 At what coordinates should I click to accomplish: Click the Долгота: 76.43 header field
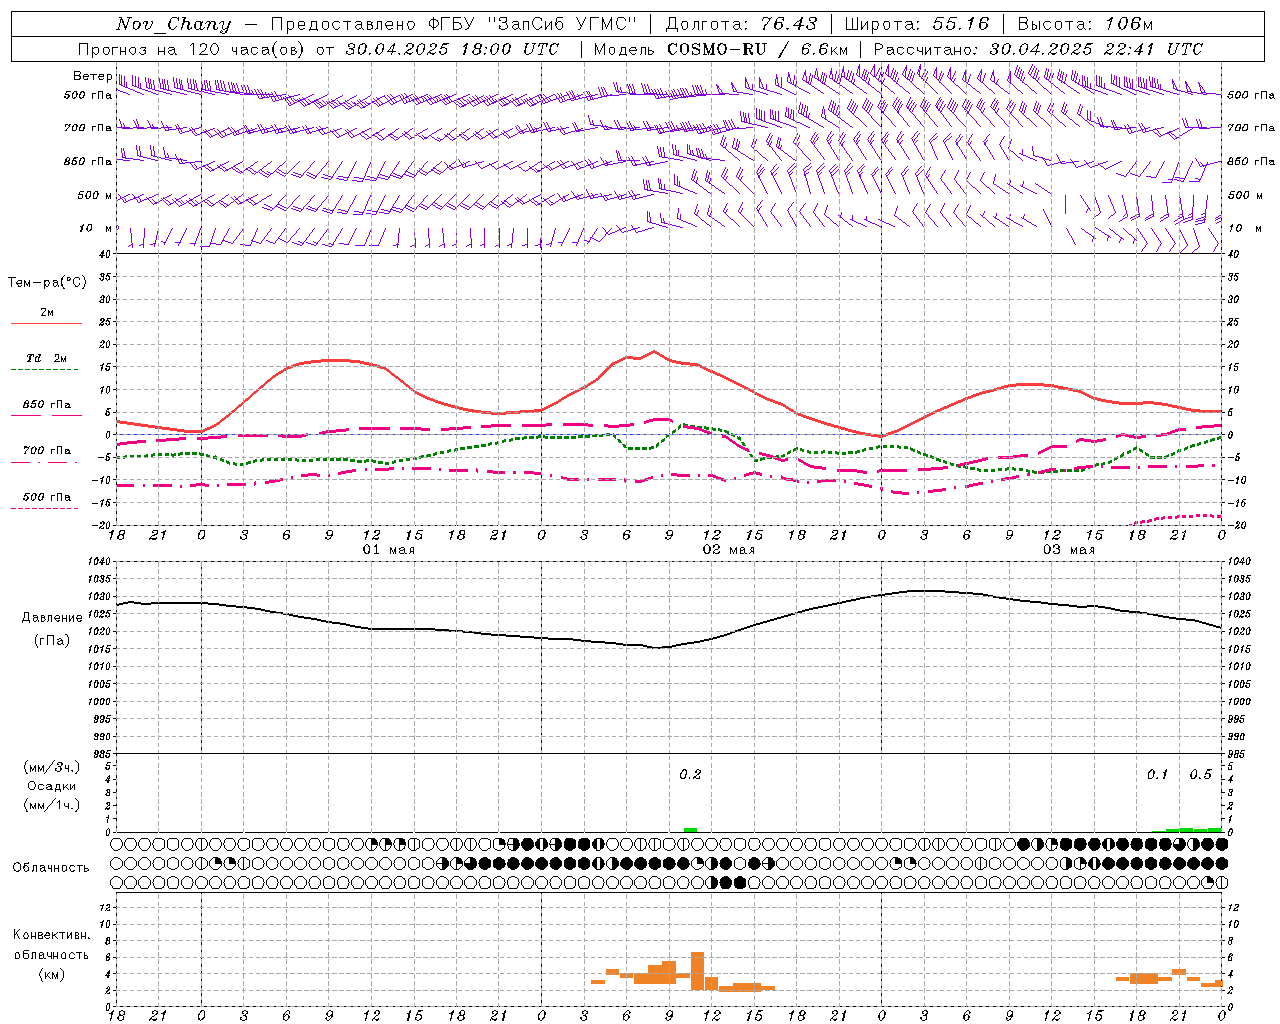(x=741, y=24)
